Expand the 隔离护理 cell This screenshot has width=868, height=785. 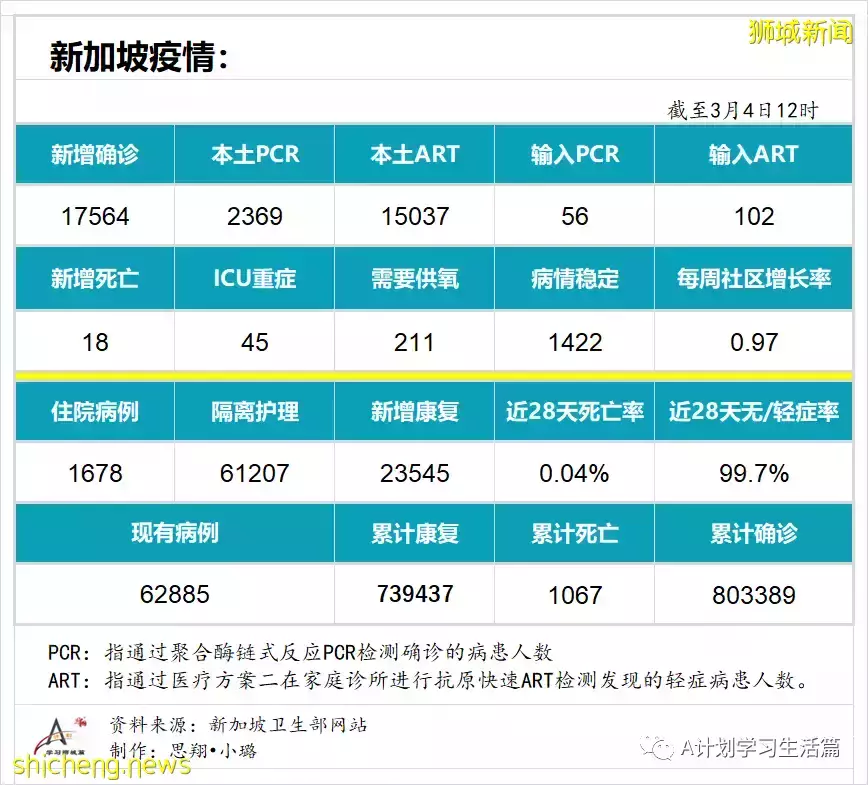(x=254, y=410)
